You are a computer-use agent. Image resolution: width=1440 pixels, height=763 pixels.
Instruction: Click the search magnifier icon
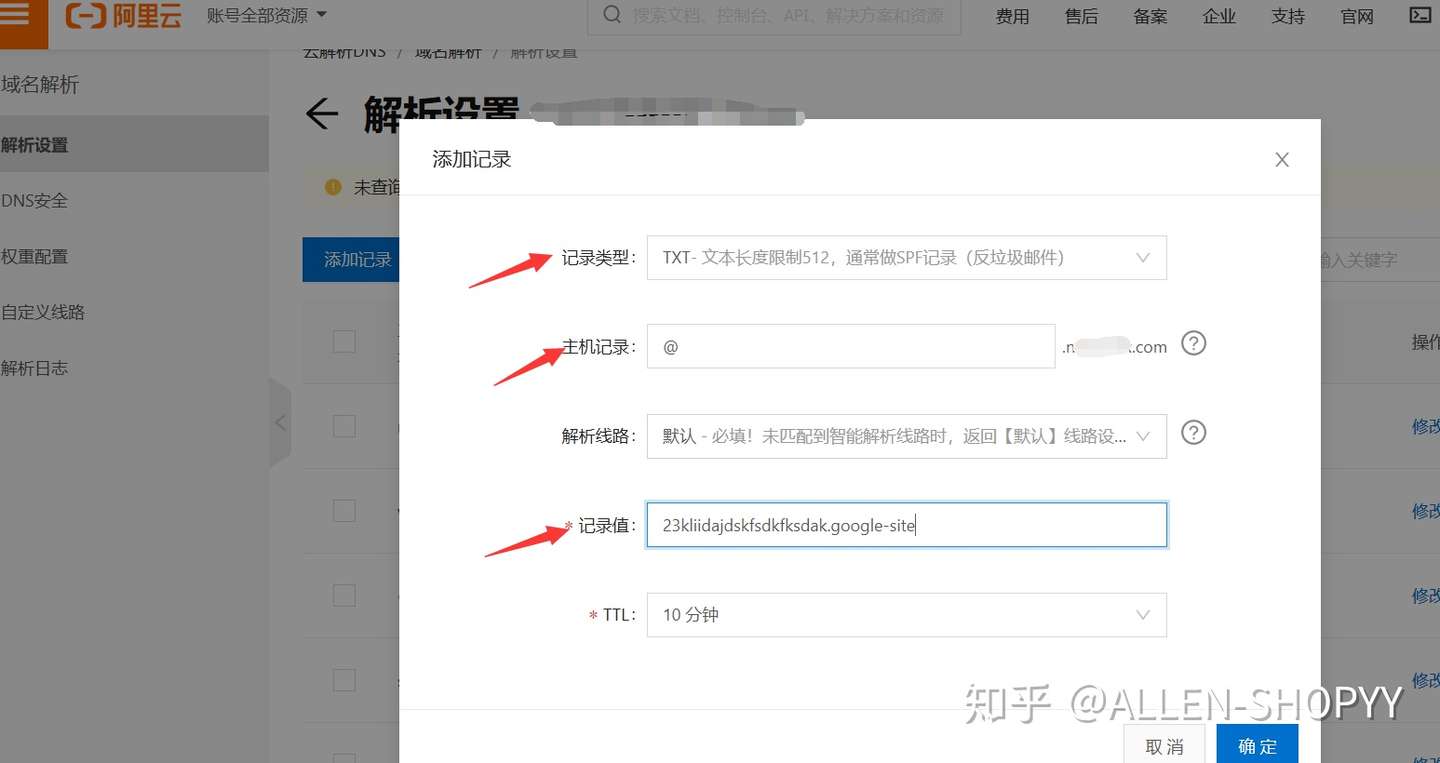(x=611, y=14)
